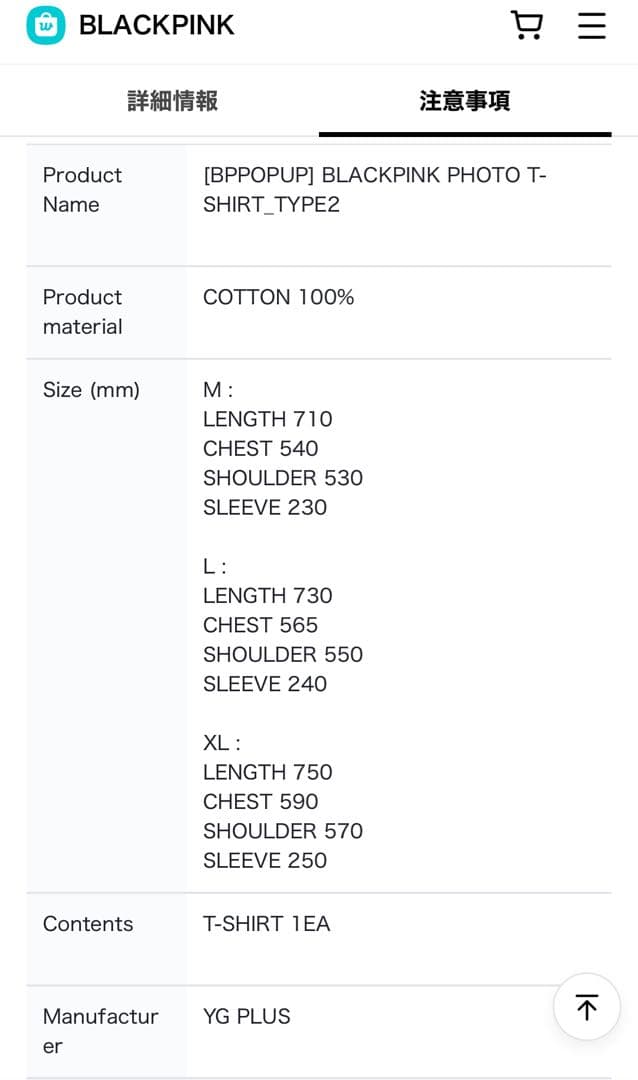Select the BLACKPINK PHOTO T-SHIRT_TYPE2 text
The image size is (638, 1080).
[x=374, y=190]
